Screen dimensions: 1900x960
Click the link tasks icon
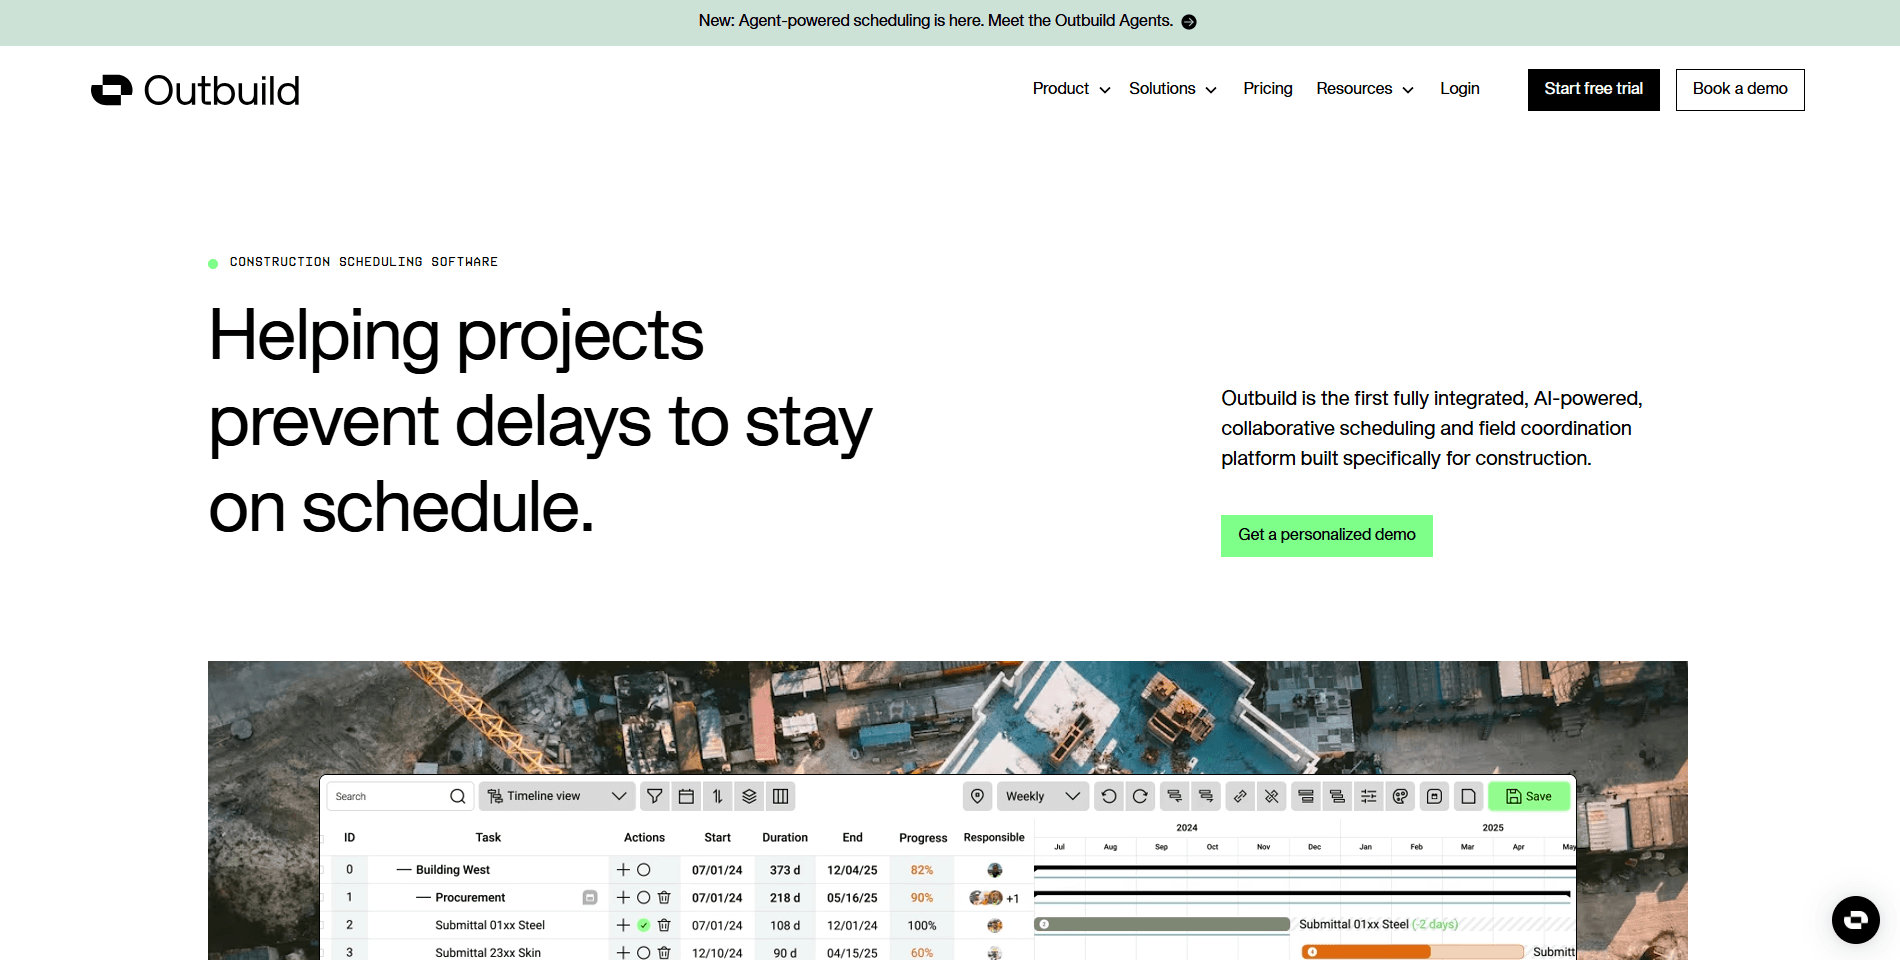[x=1240, y=796]
